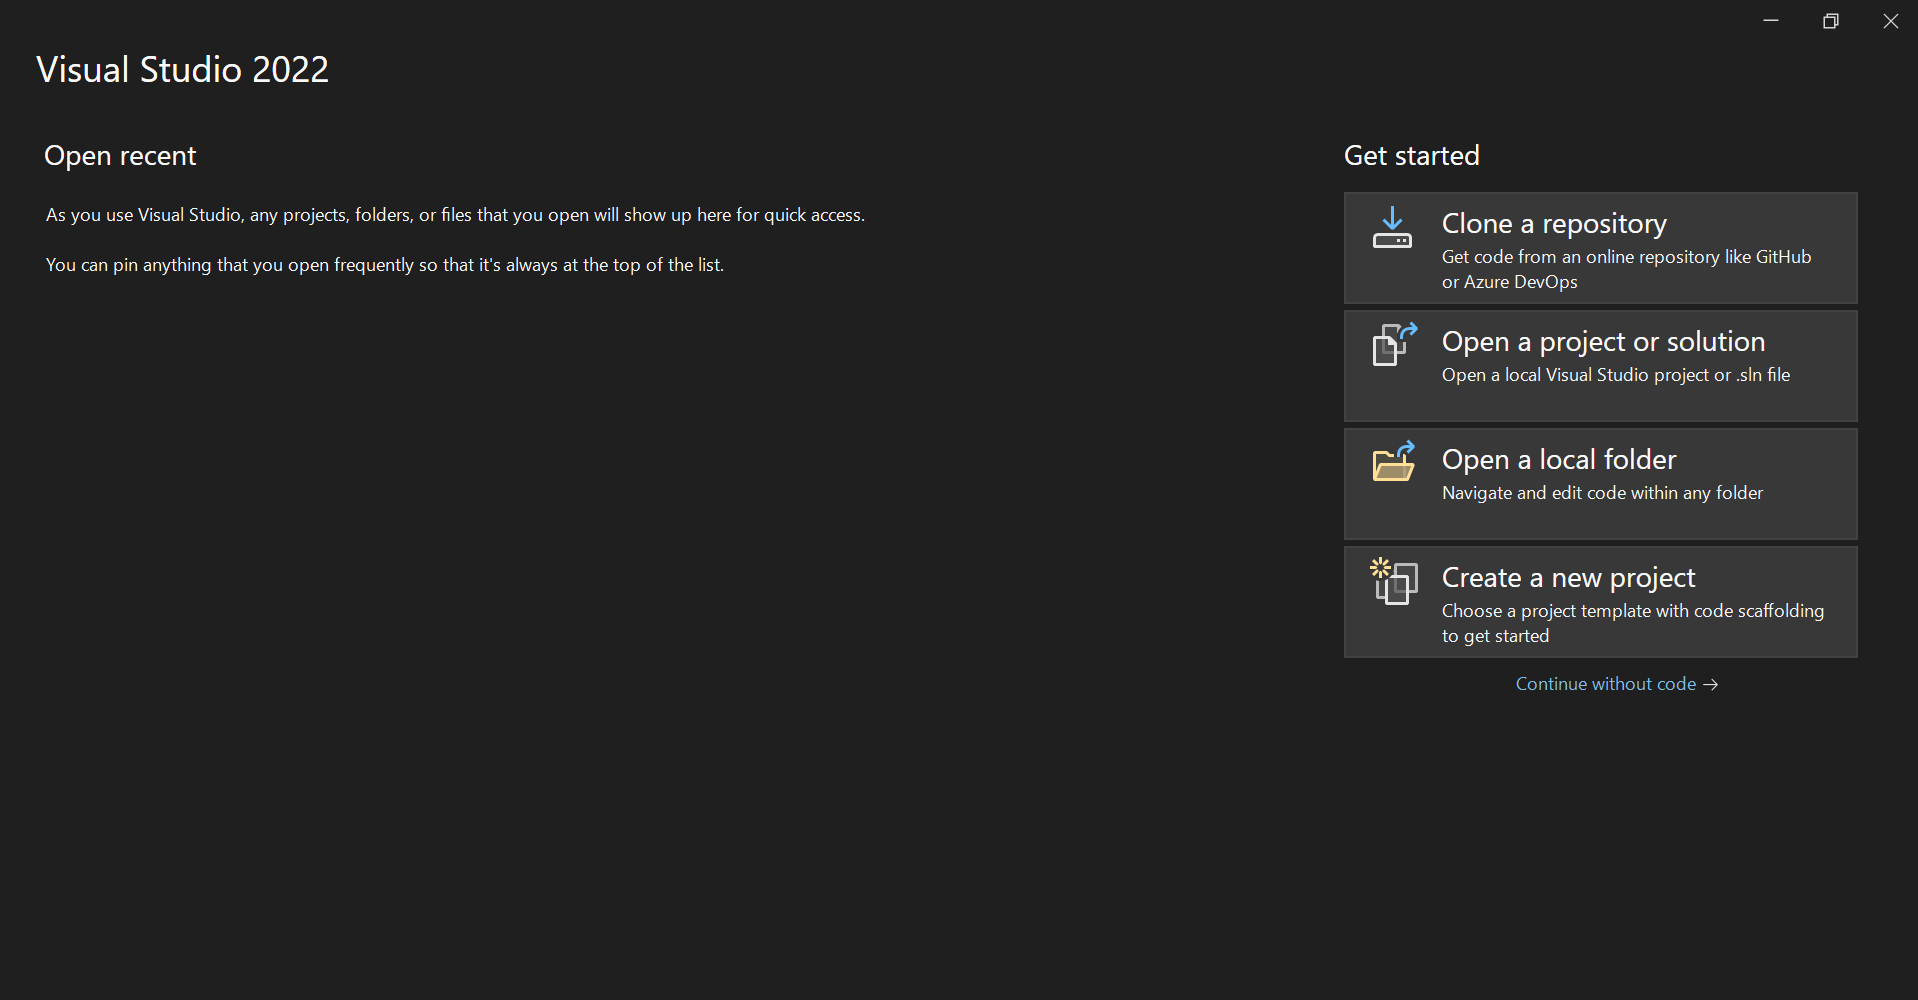The height and width of the screenshot is (1000, 1918).
Task: Click the Clone a repository download icon
Action: click(x=1392, y=228)
